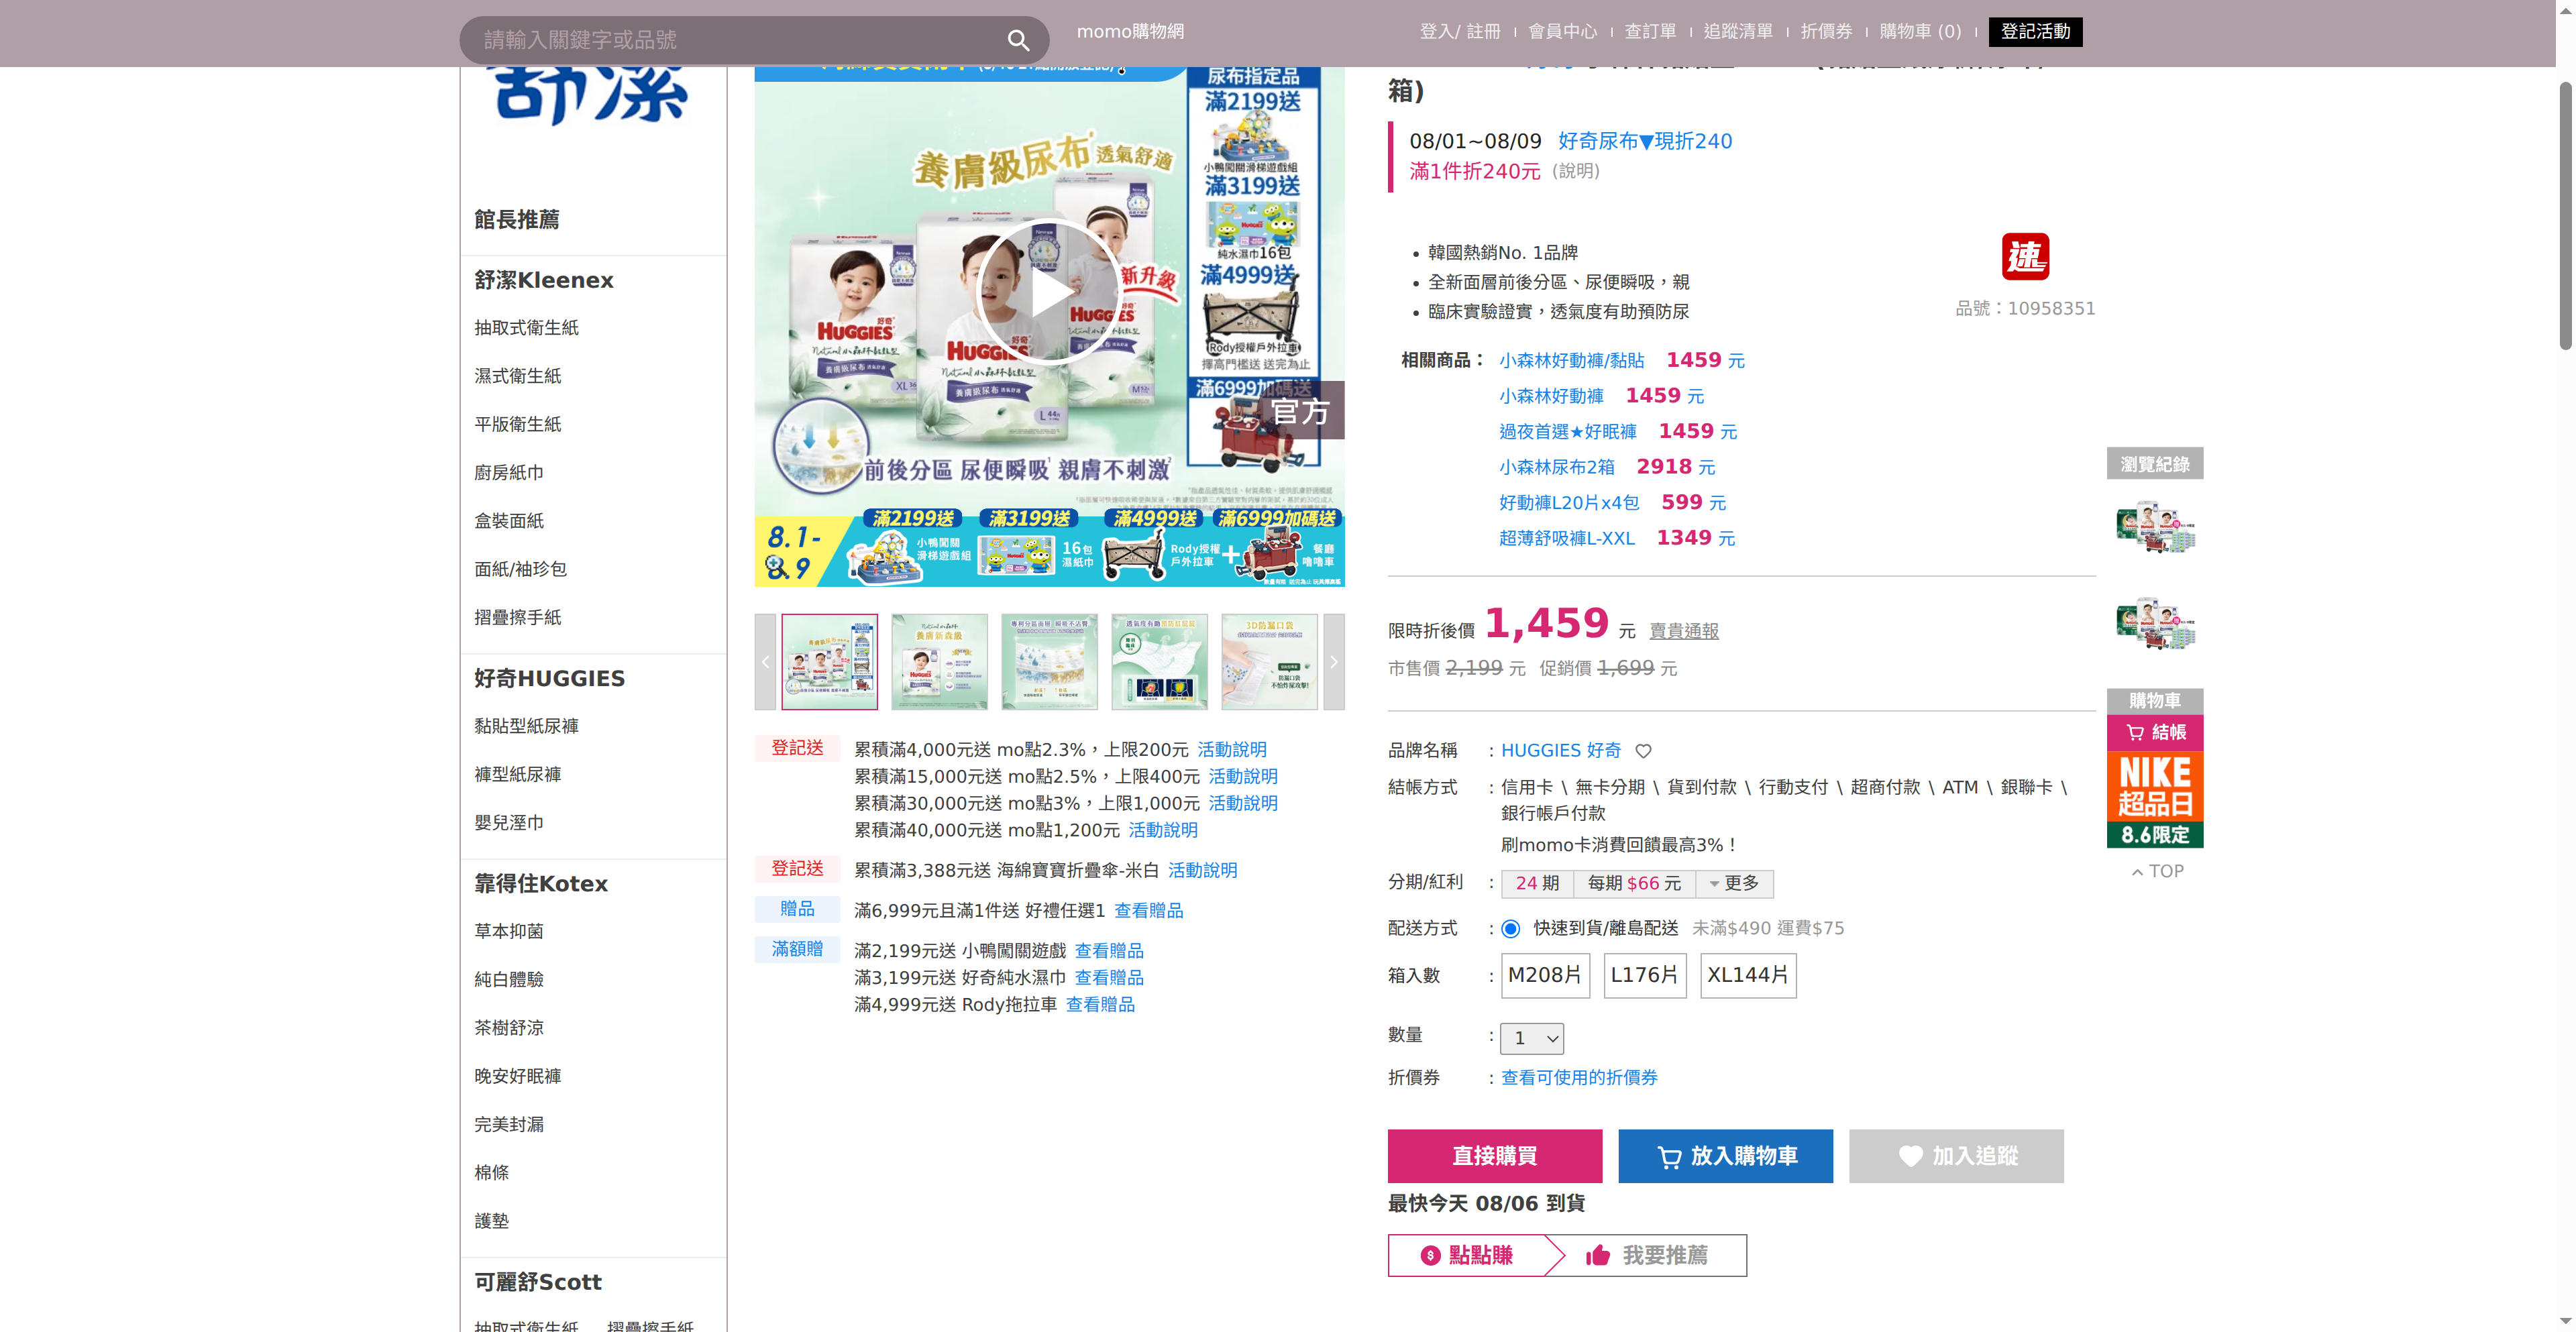Click the 放入購物車 button
The width and height of the screenshot is (2576, 1332).
[x=1726, y=1156]
